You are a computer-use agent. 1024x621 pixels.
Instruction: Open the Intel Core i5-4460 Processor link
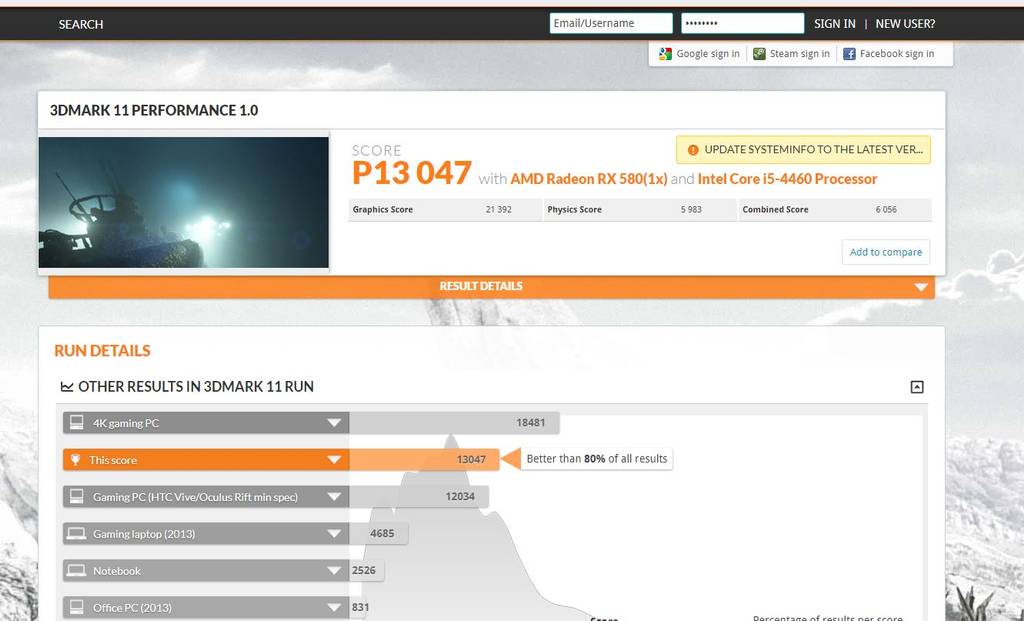pos(787,179)
